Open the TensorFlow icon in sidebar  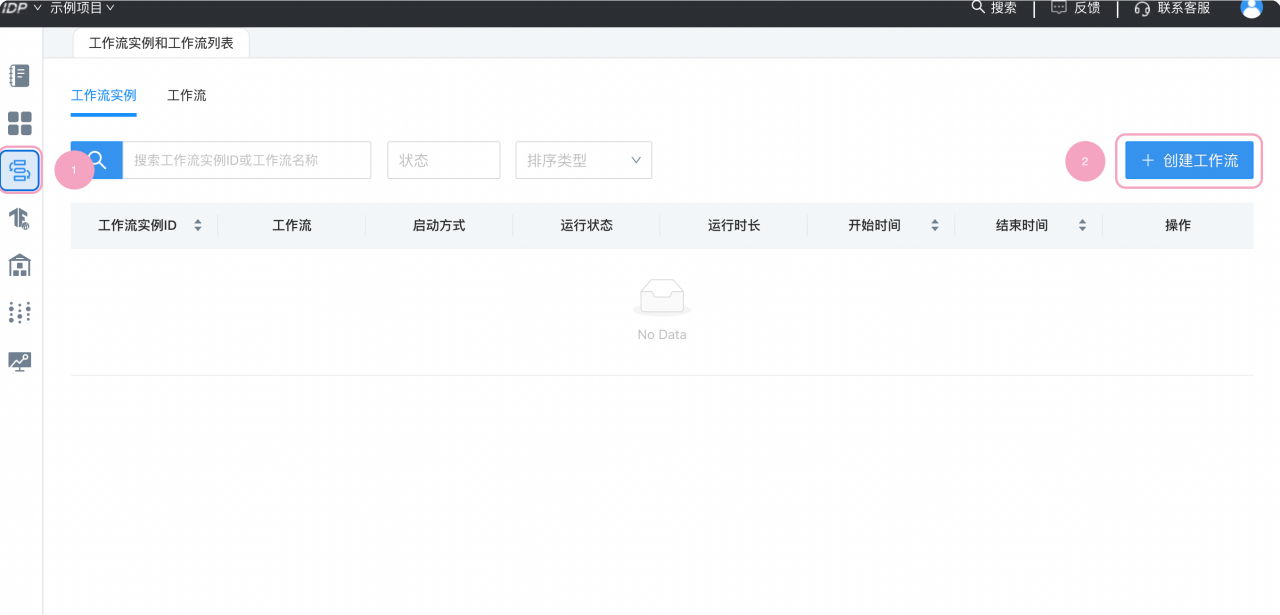click(x=20, y=218)
